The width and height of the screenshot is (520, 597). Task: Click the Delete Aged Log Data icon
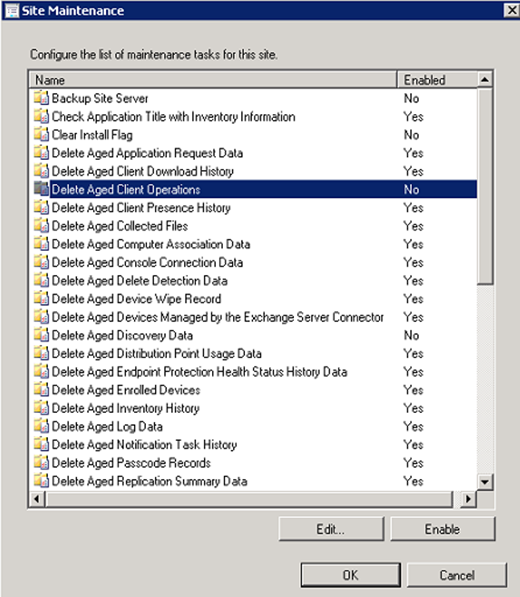tap(41, 426)
